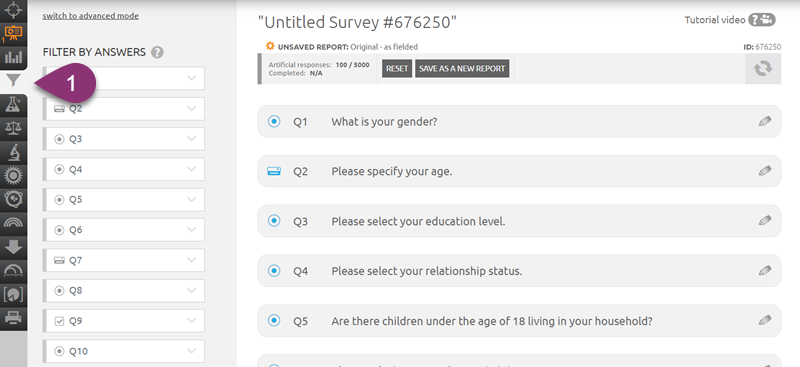
Task: Click the download arrow icon in sidebar
Action: coord(13,247)
